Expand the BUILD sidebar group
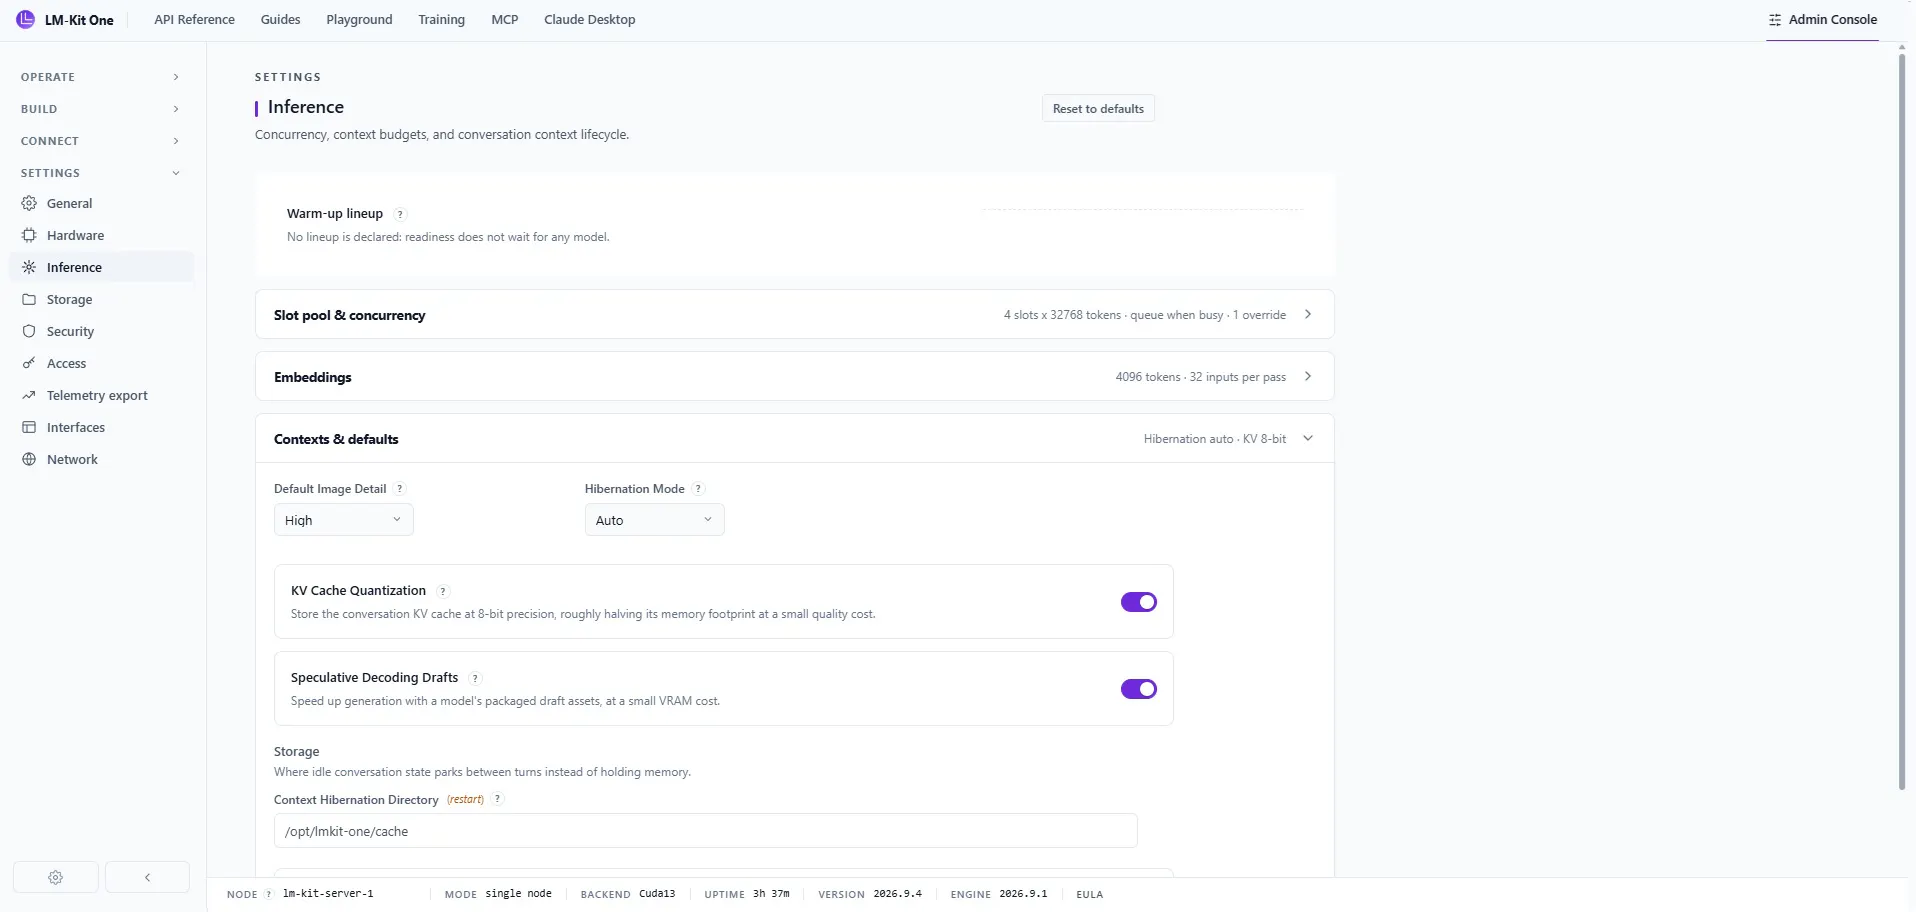 point(100,109)
